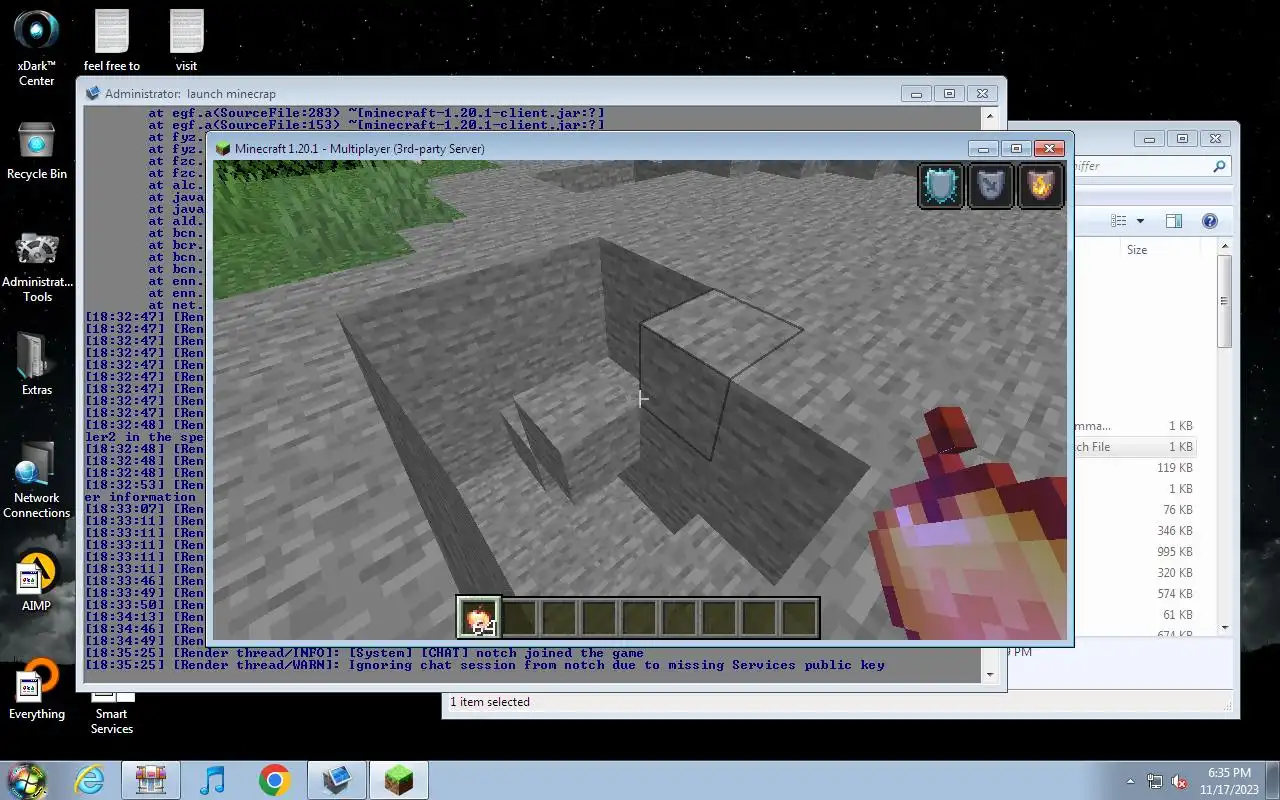Open the Recycle Bin desktop icon
The image size is (1280, 800).
pyautogui.click(x=37, y=152)
